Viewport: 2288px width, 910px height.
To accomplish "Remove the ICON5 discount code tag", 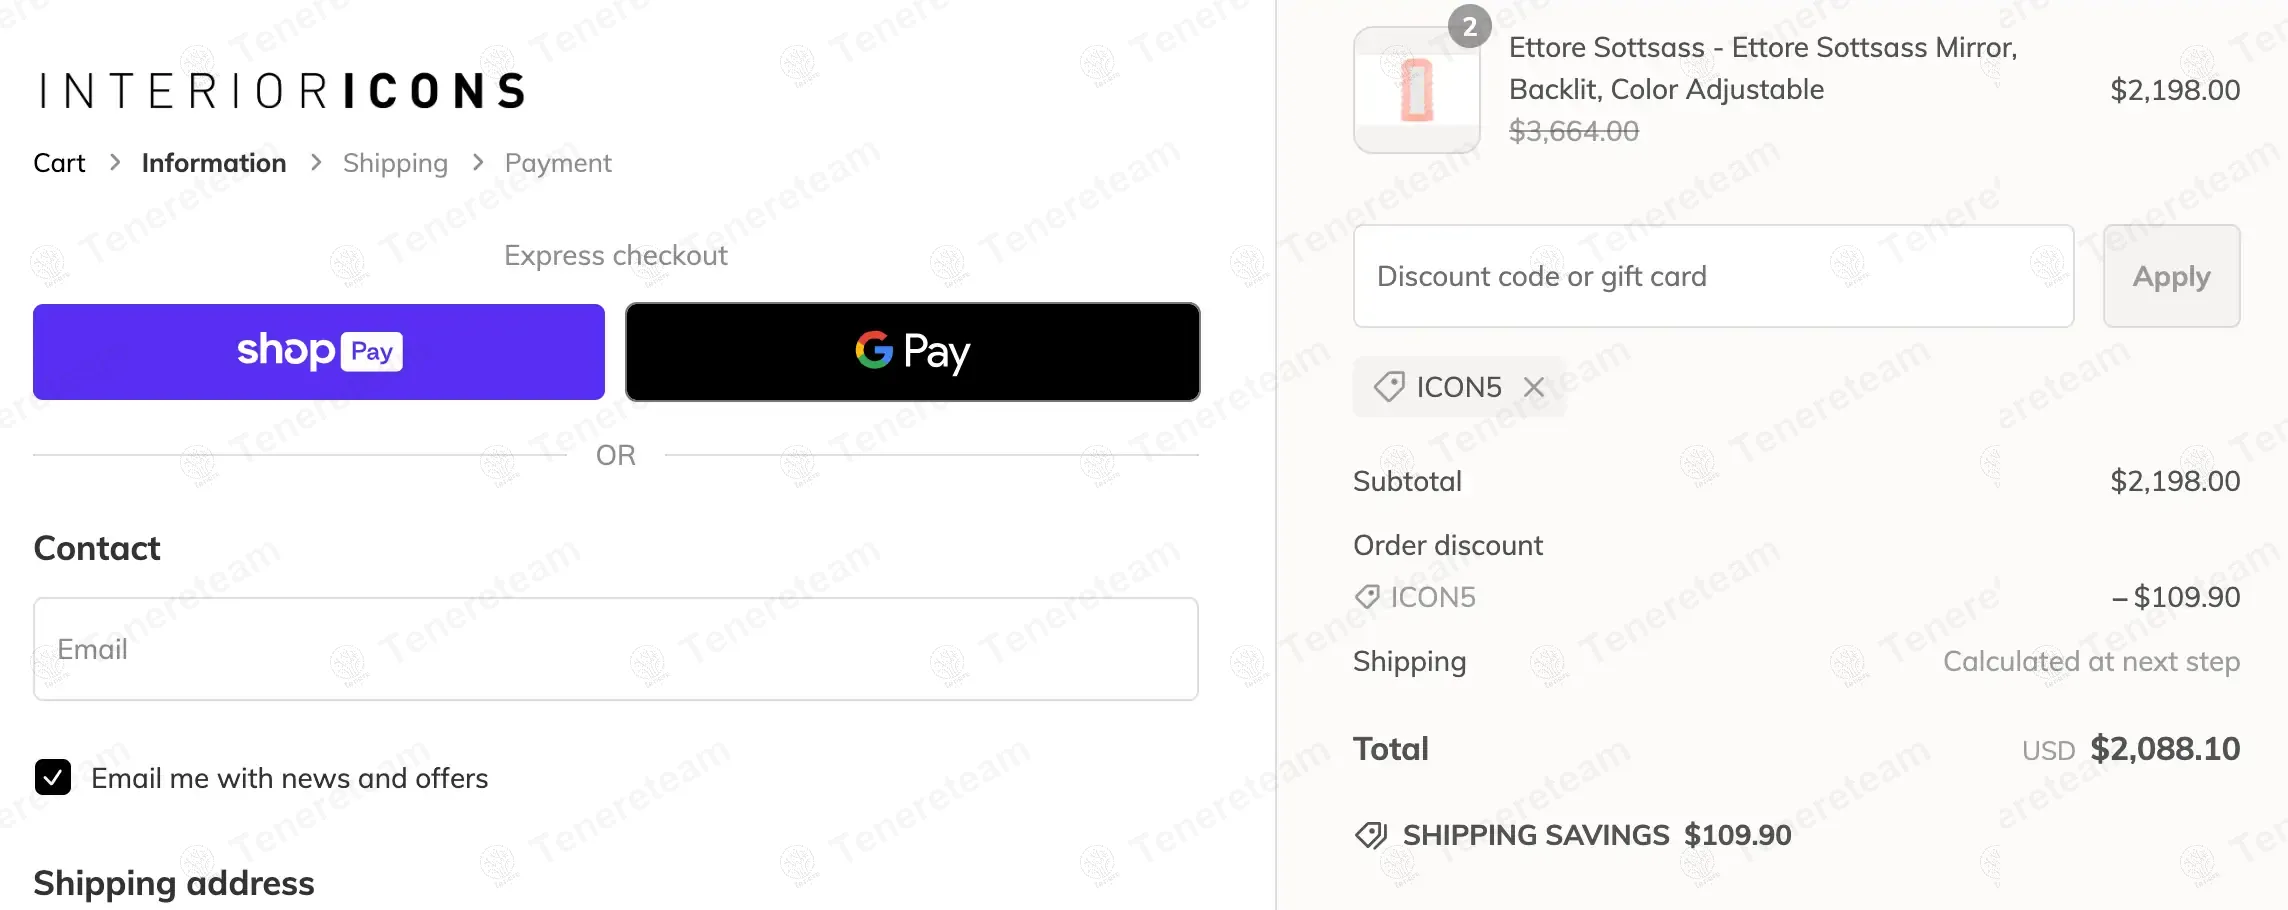I will (1534, 387).
